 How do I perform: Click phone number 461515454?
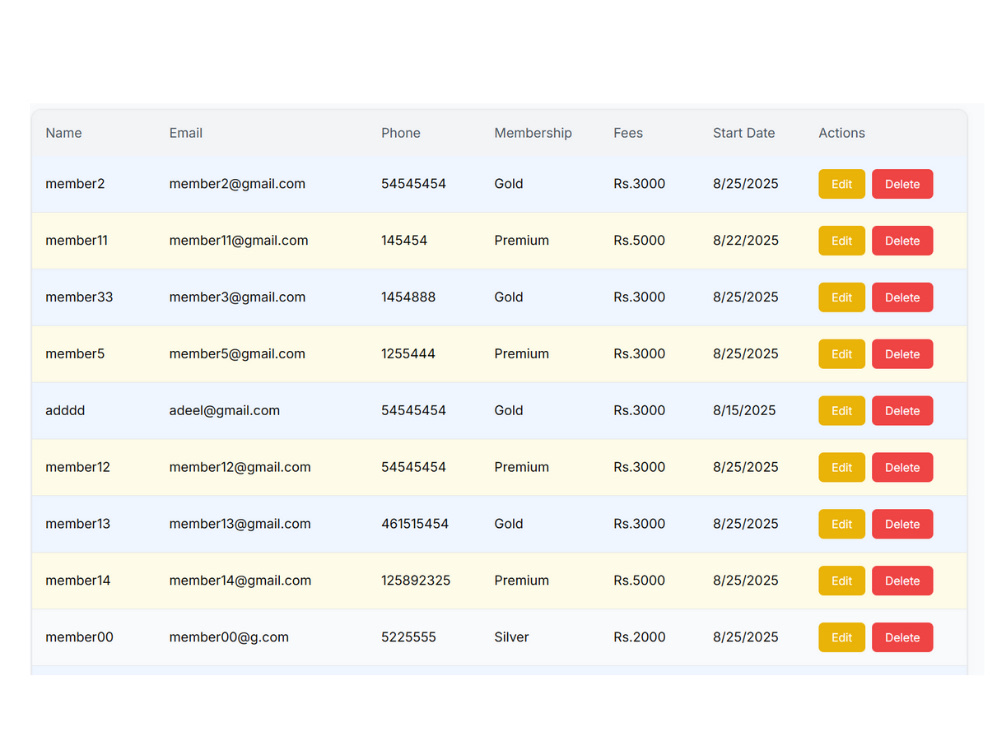click(415, 524)
